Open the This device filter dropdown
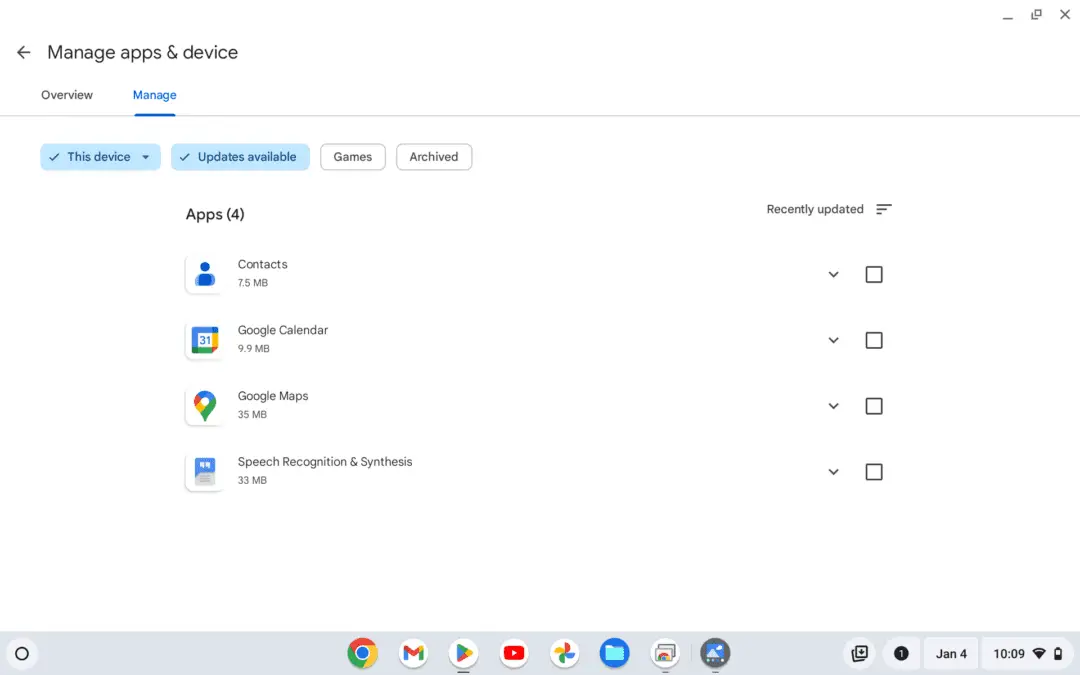Viewport: 1080px width, 675px height. [100, 157]
